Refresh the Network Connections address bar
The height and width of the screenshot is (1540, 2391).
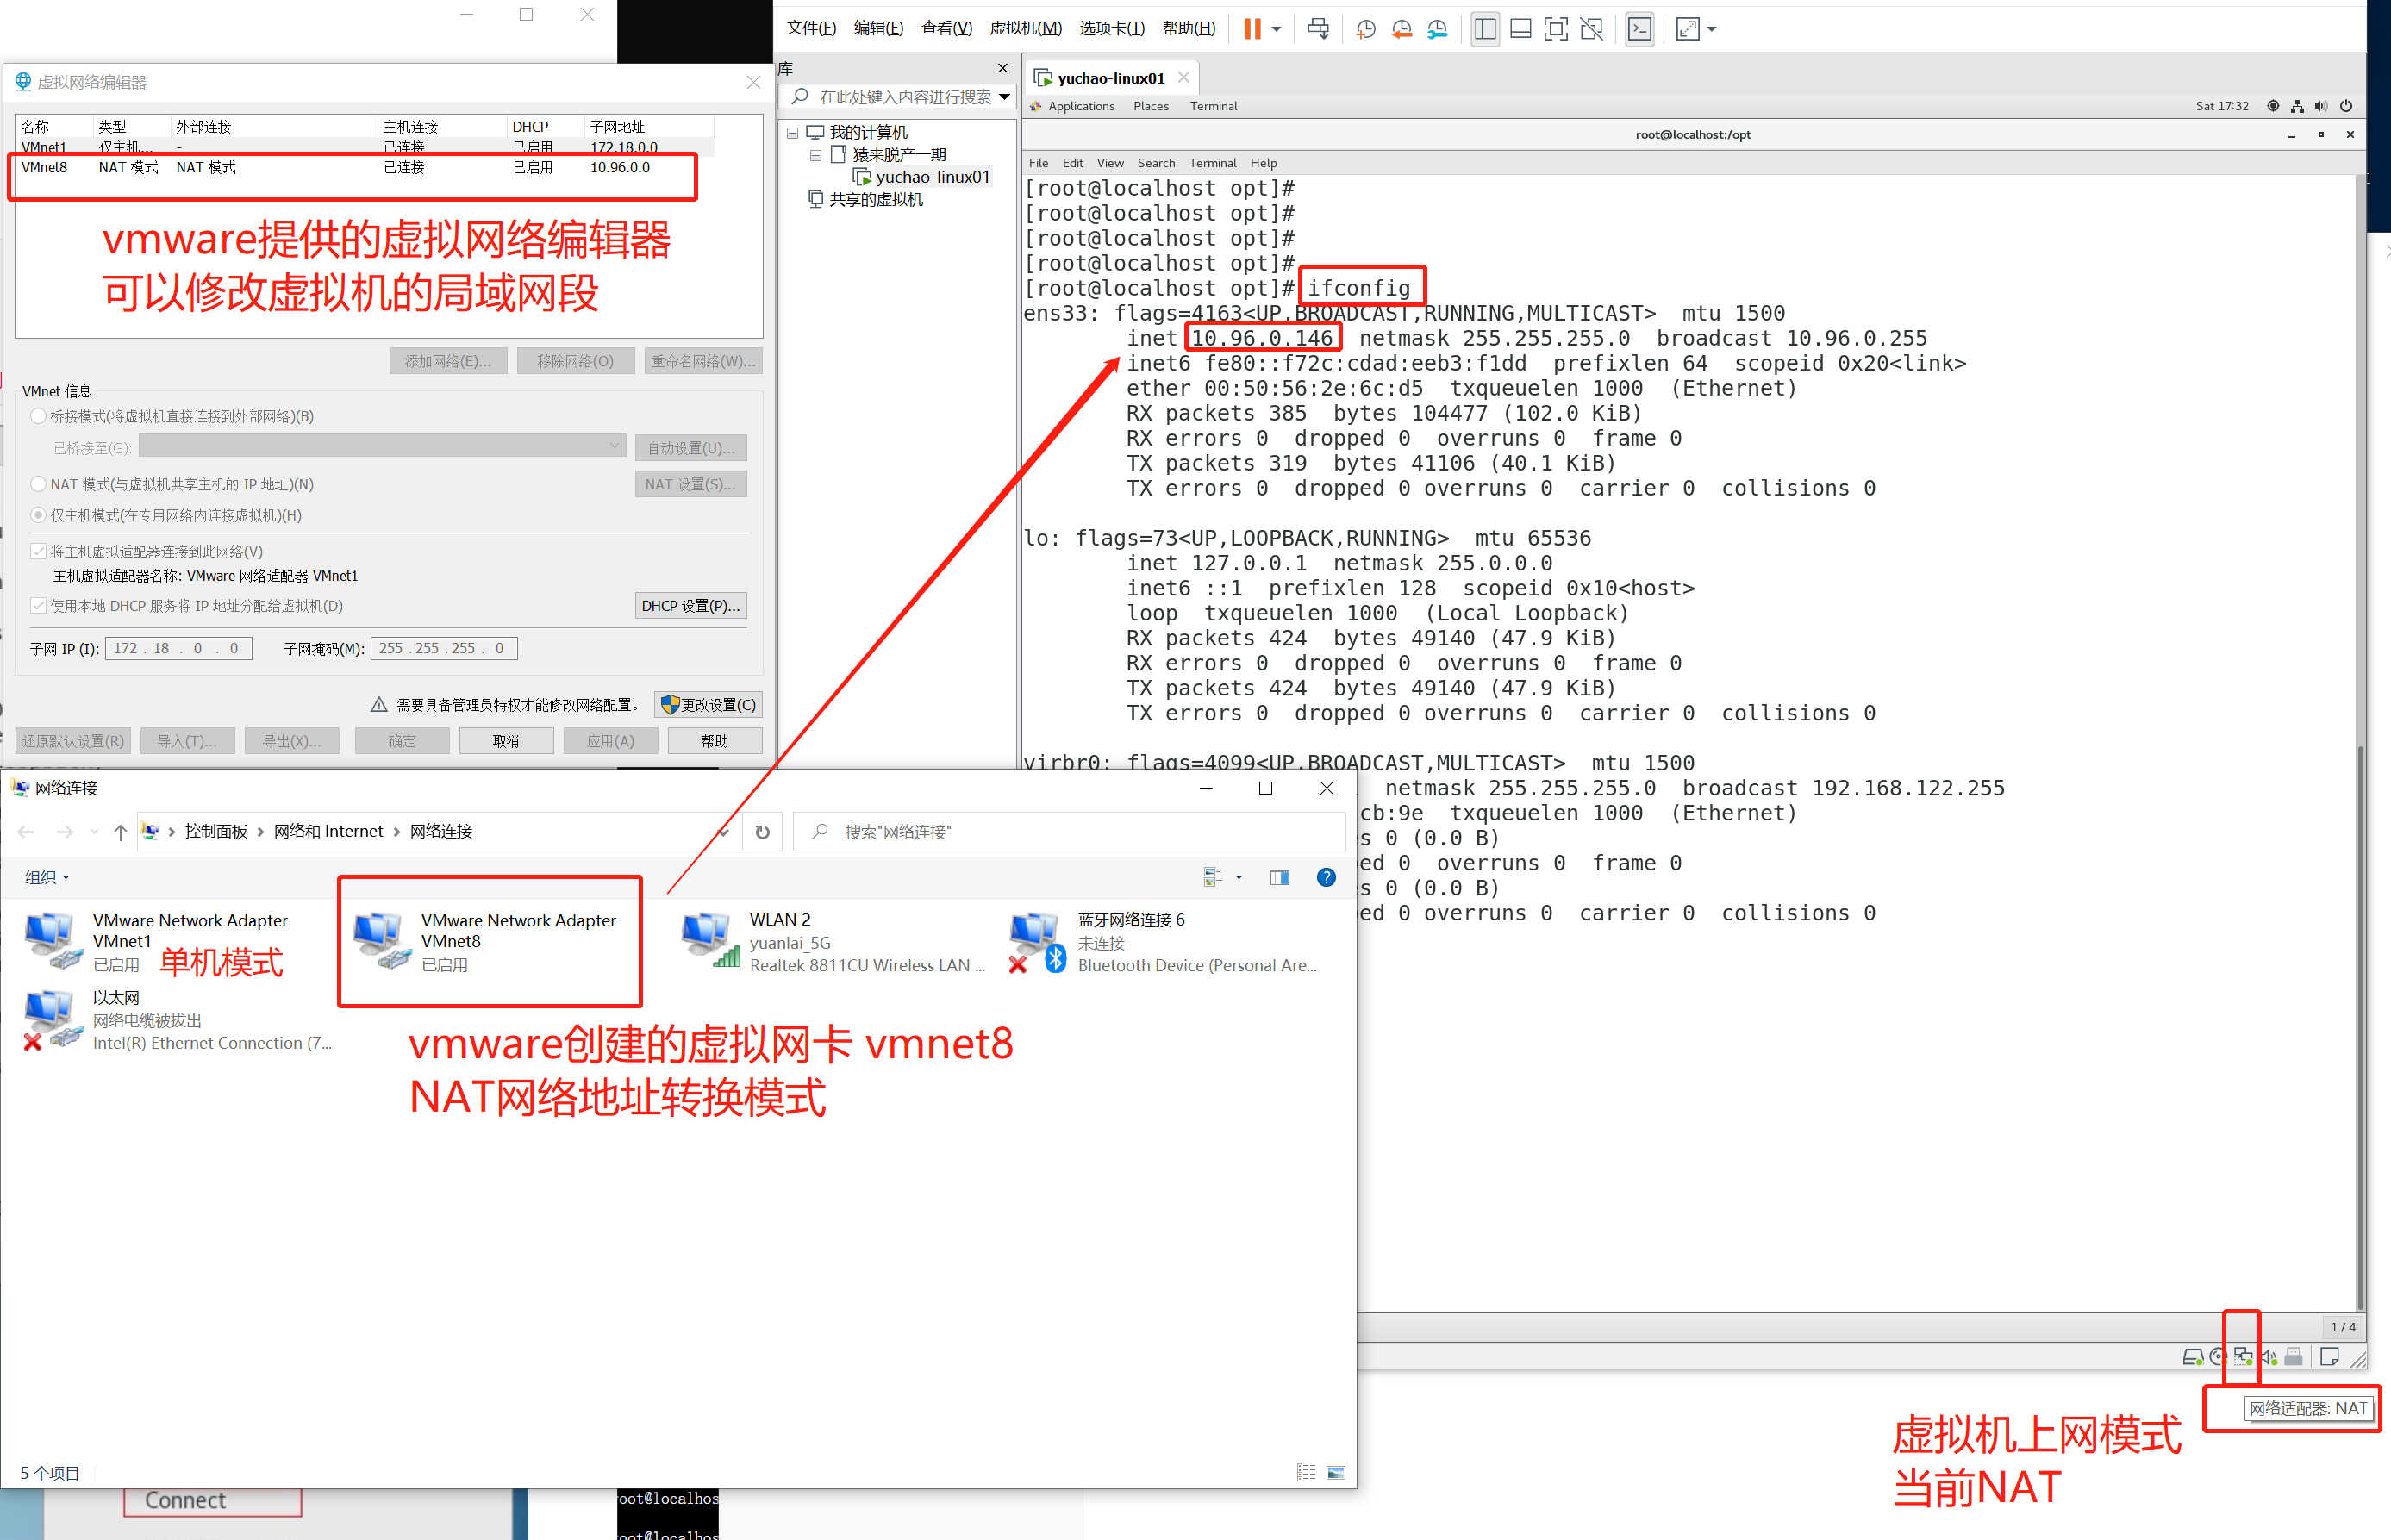click(762, 832)
